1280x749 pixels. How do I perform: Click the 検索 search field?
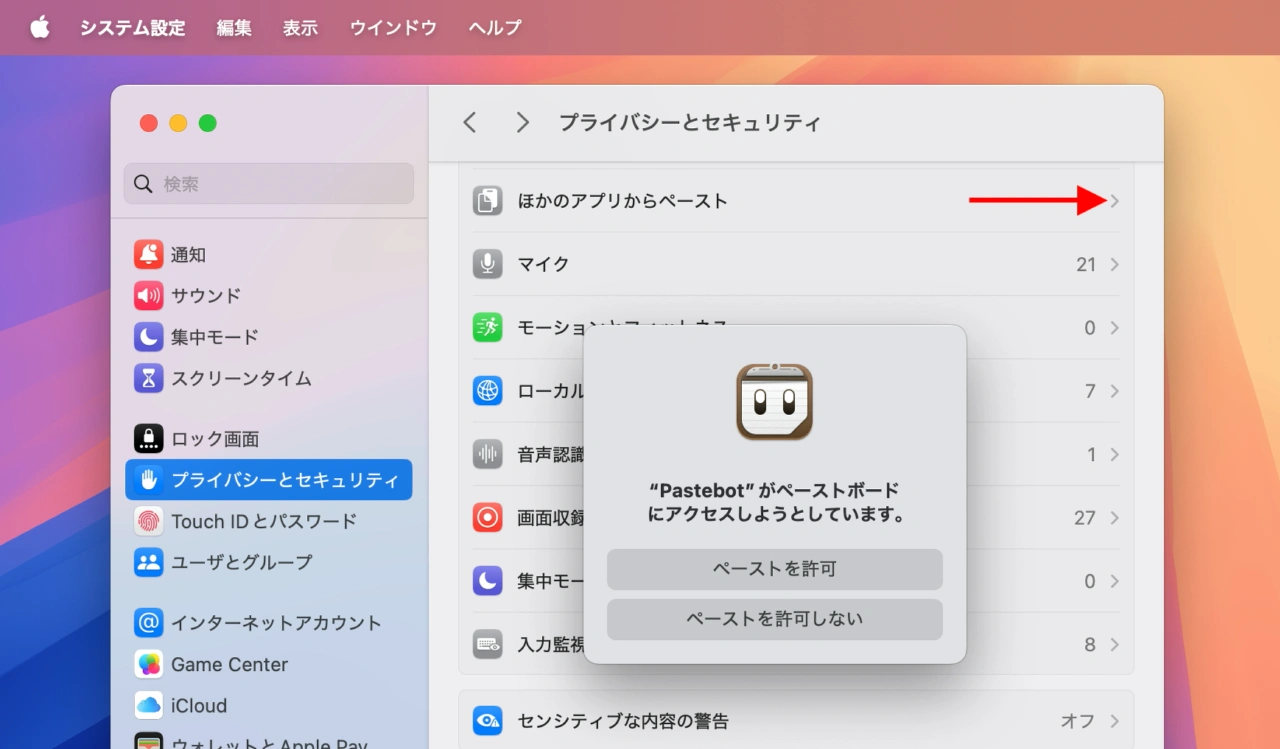[x=280, y=184]
